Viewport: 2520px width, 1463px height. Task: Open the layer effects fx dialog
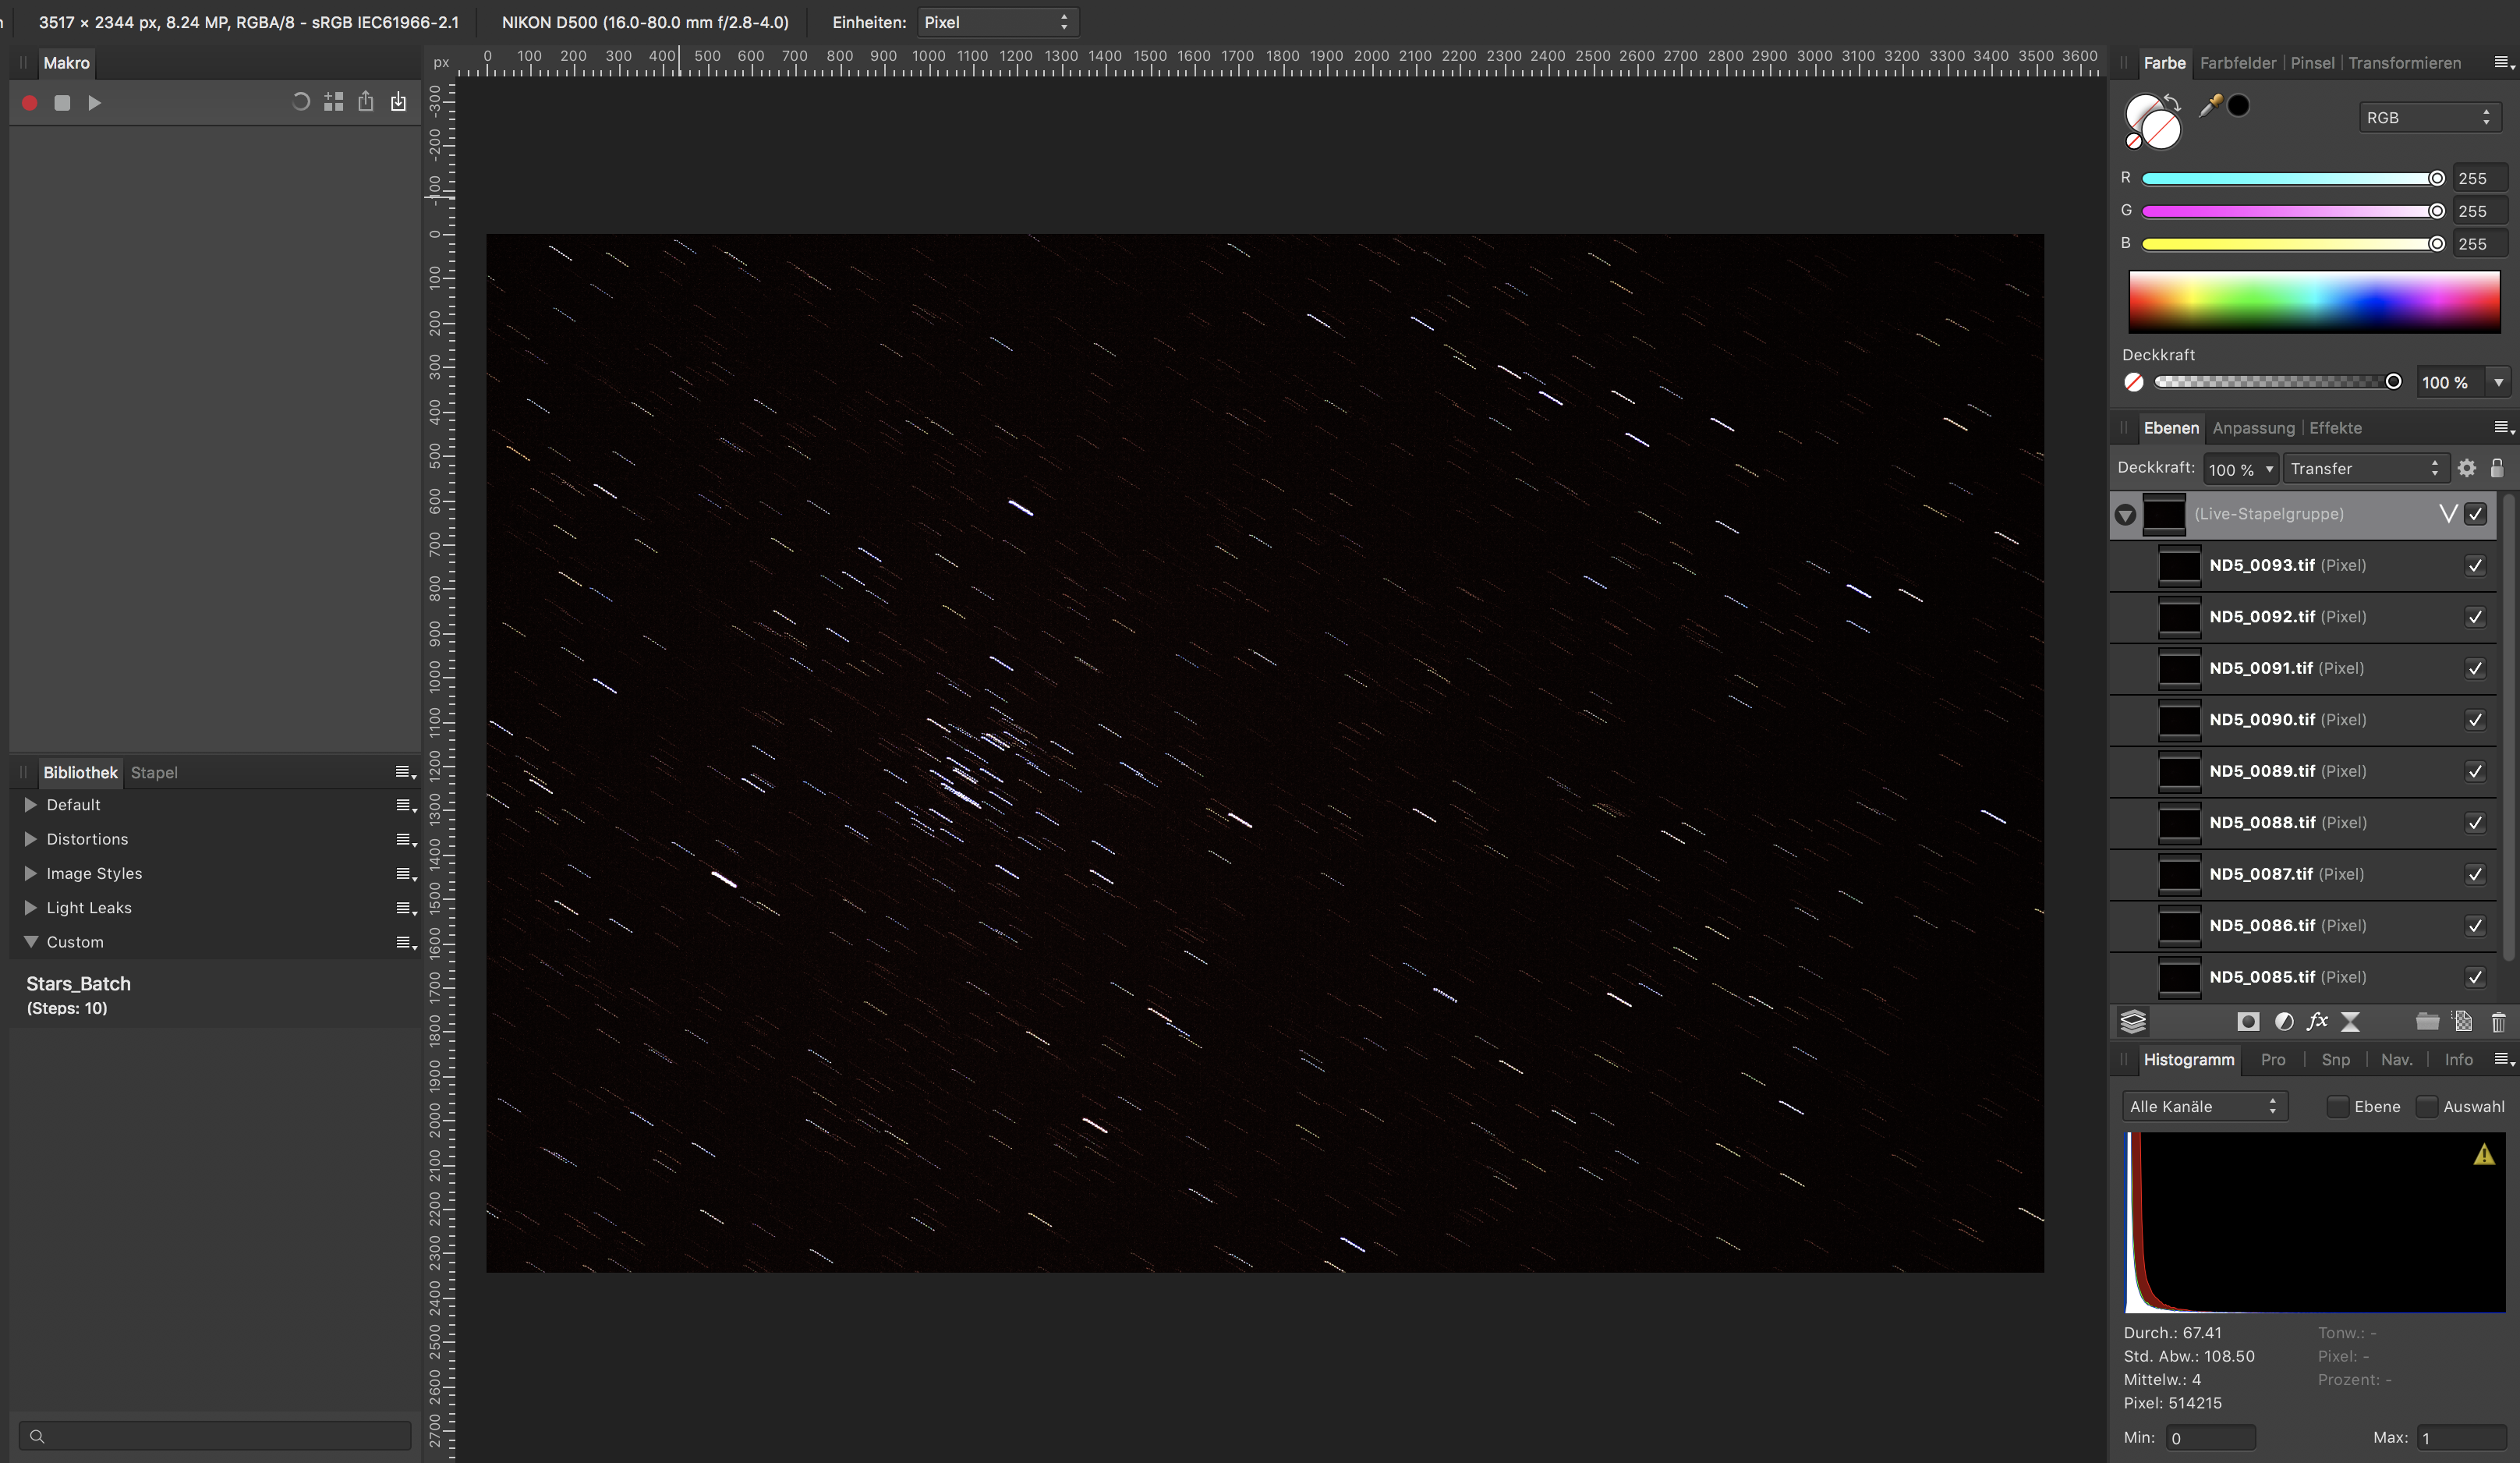2317,1021
